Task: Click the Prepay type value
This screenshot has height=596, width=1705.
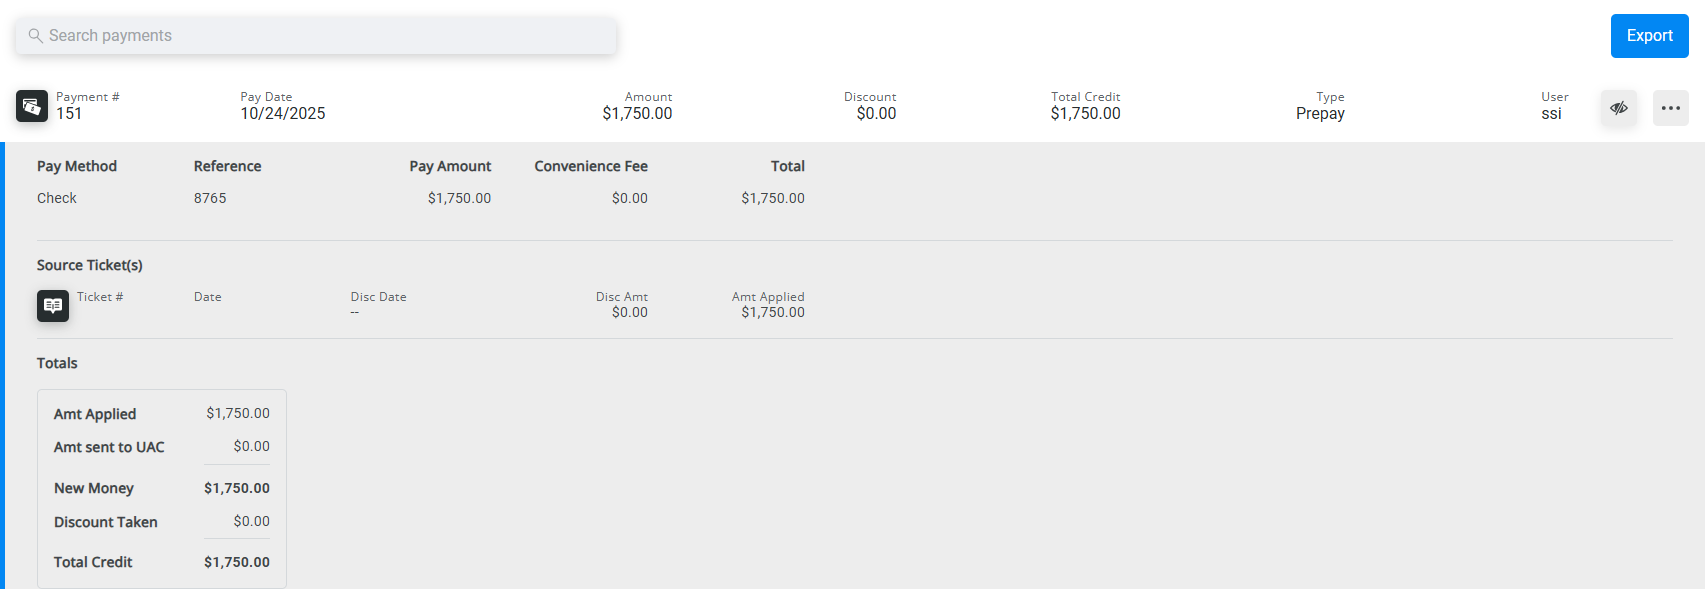Action: tap(1320, 114)
